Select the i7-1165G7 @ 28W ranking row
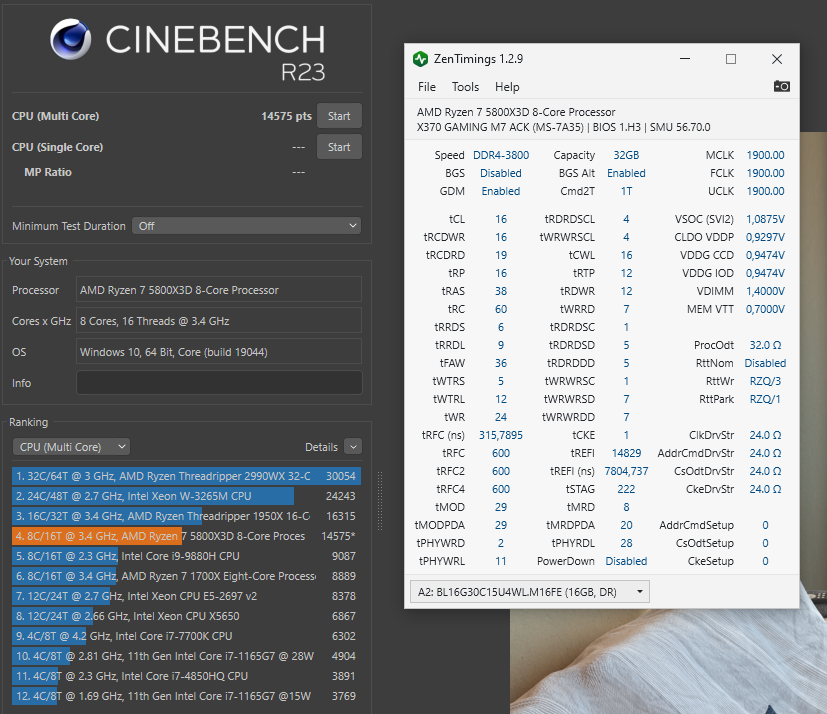Viewport: 827px width, 714px height. click(186, 657)
